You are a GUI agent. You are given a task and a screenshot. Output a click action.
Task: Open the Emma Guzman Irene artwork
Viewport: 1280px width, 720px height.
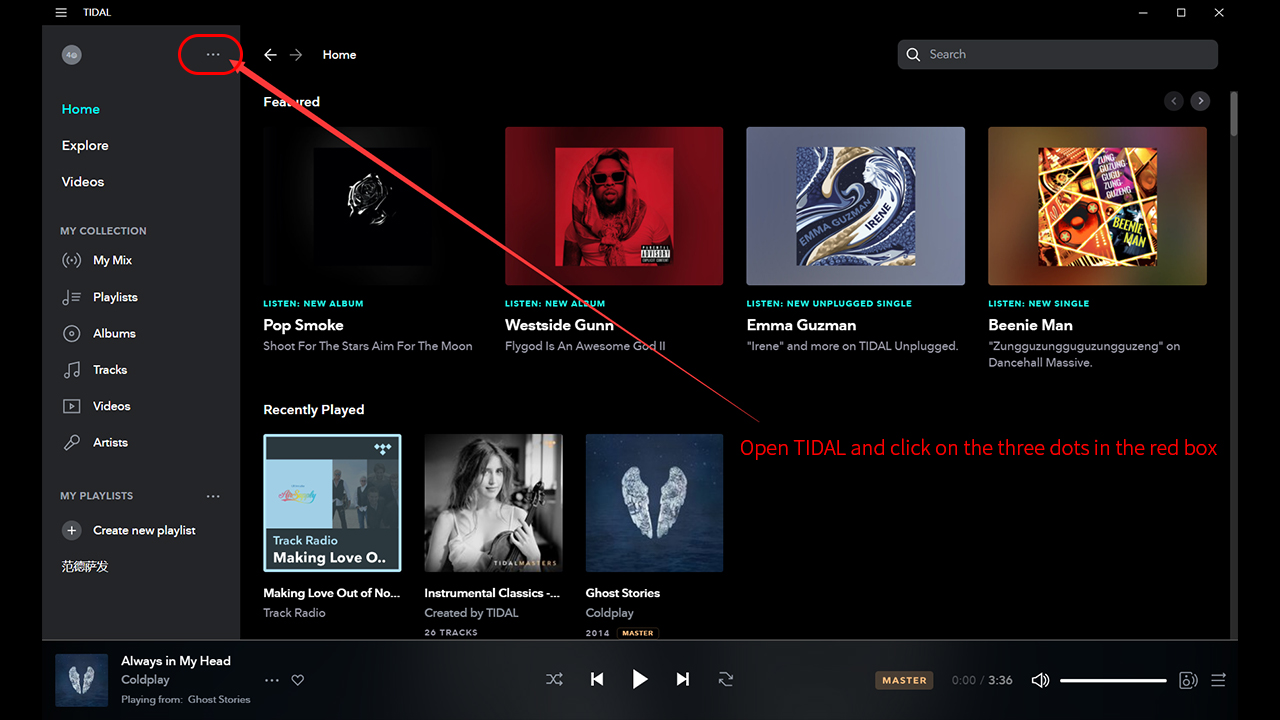(x=855, y=206)
